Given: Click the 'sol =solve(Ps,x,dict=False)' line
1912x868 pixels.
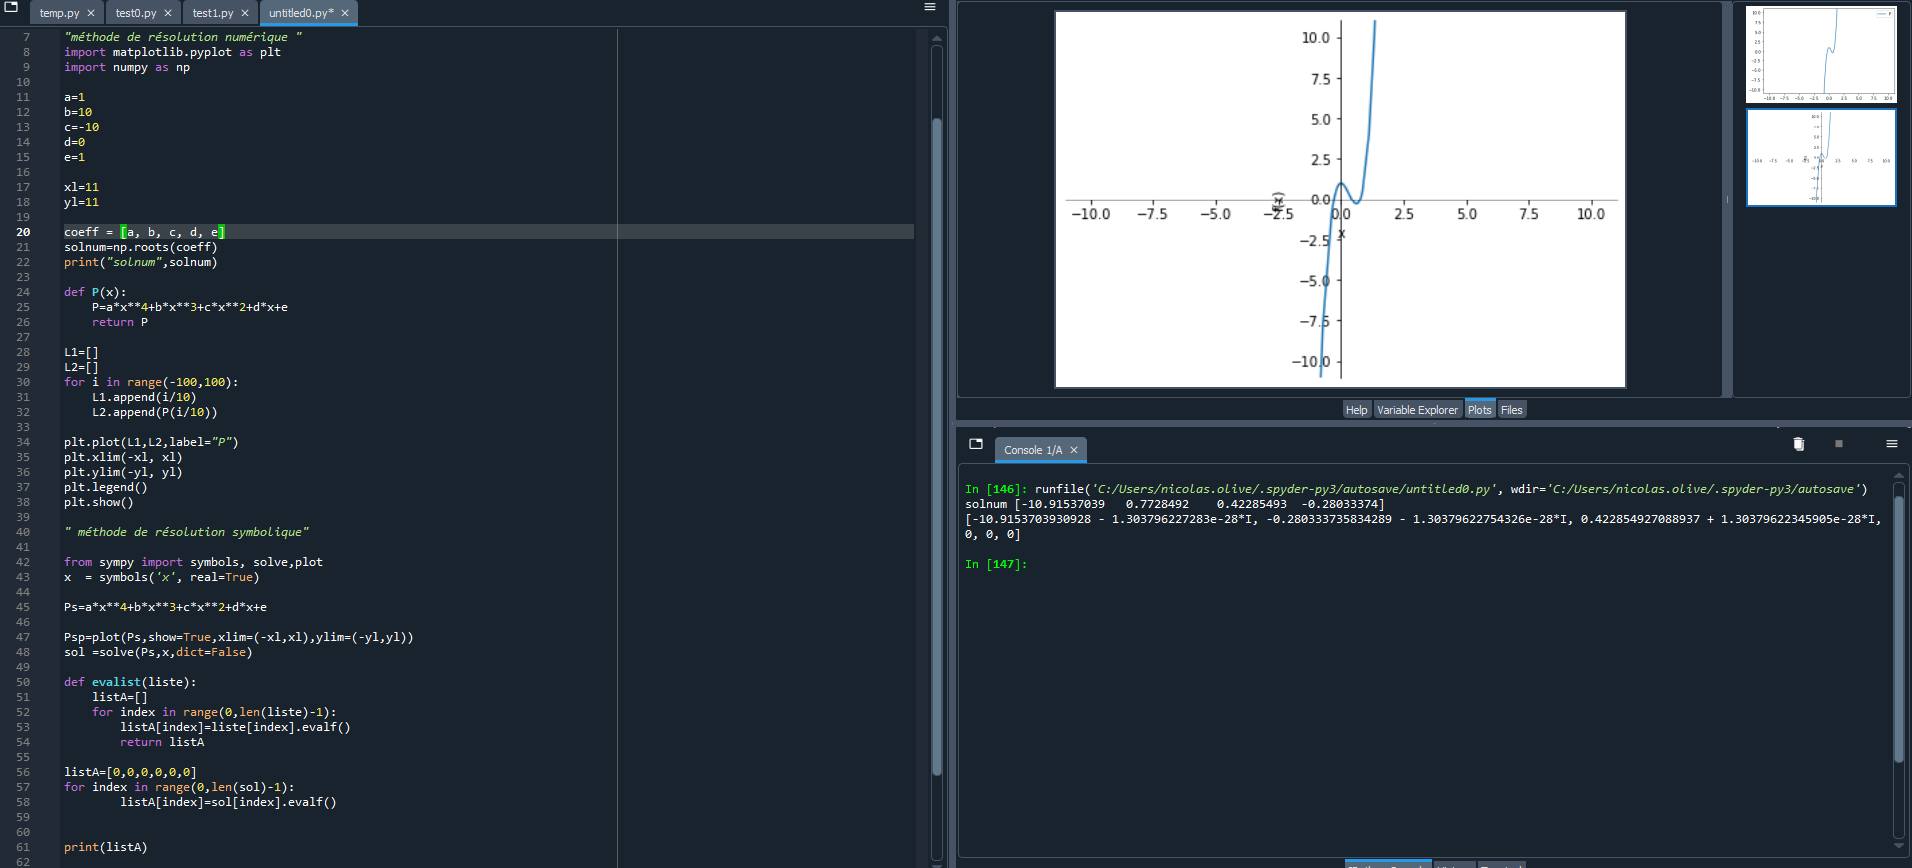Looking at the screenshot, I should (158, 652).
